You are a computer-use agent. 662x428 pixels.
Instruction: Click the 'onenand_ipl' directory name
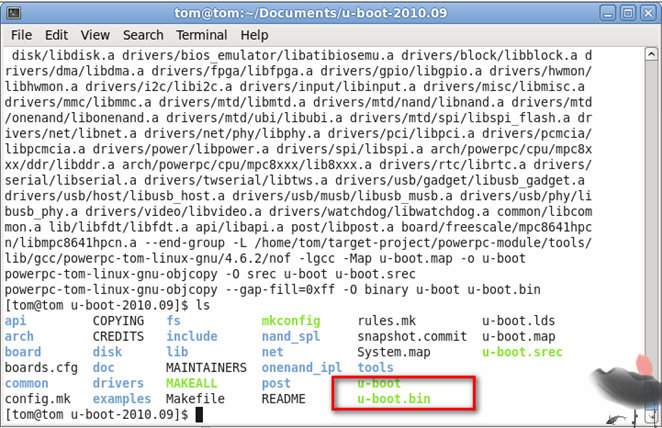[302, 368]
